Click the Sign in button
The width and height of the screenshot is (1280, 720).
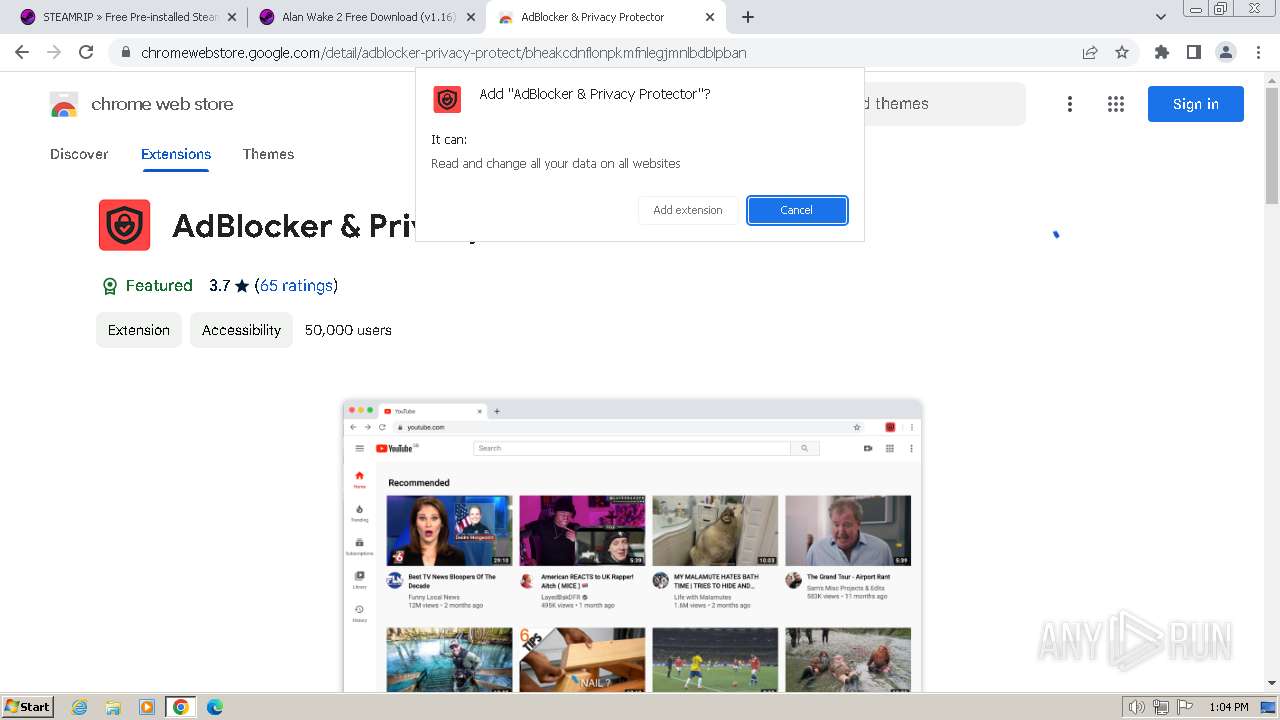(1196, 104)
